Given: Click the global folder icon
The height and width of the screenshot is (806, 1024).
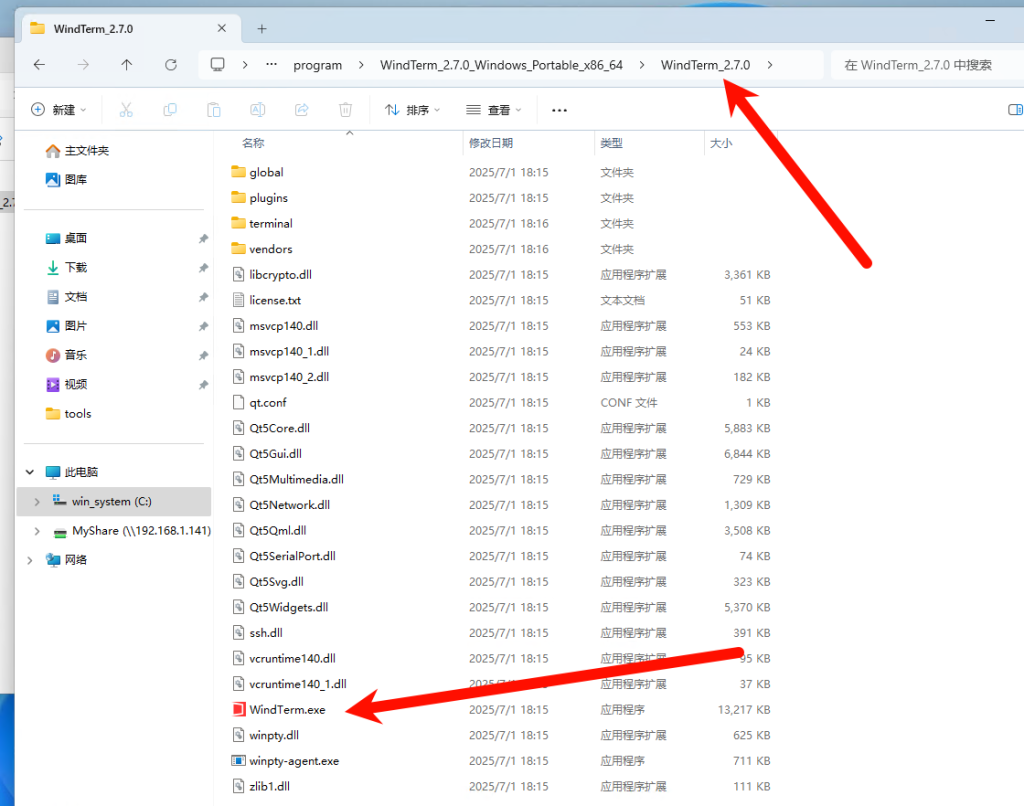Looking at the screenshot, I should click(x=238, y=172).
